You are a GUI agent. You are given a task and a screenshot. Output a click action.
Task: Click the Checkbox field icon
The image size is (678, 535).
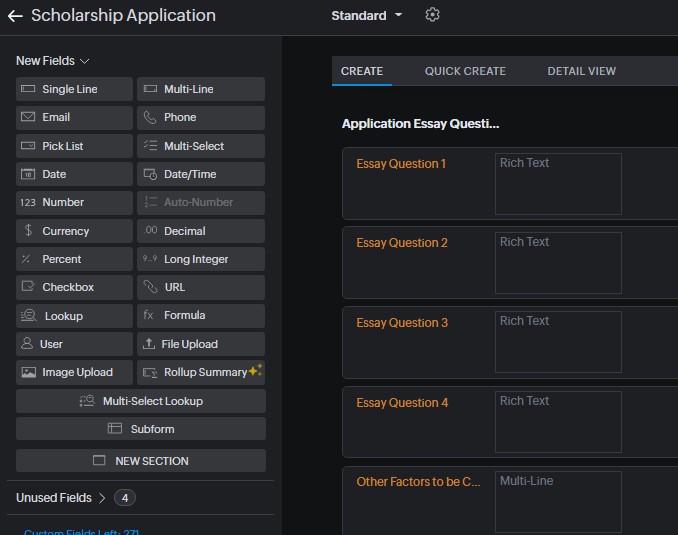click(x=28, y=286)
